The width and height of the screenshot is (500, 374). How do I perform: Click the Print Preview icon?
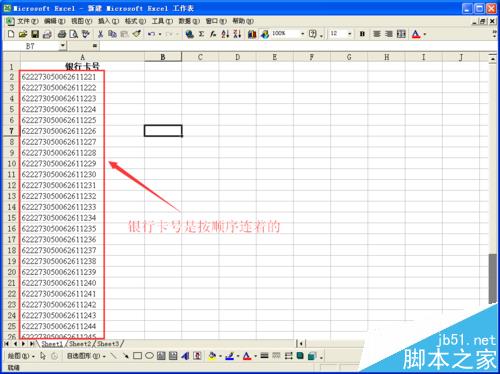pyautogui.click(x=73, y=34)
